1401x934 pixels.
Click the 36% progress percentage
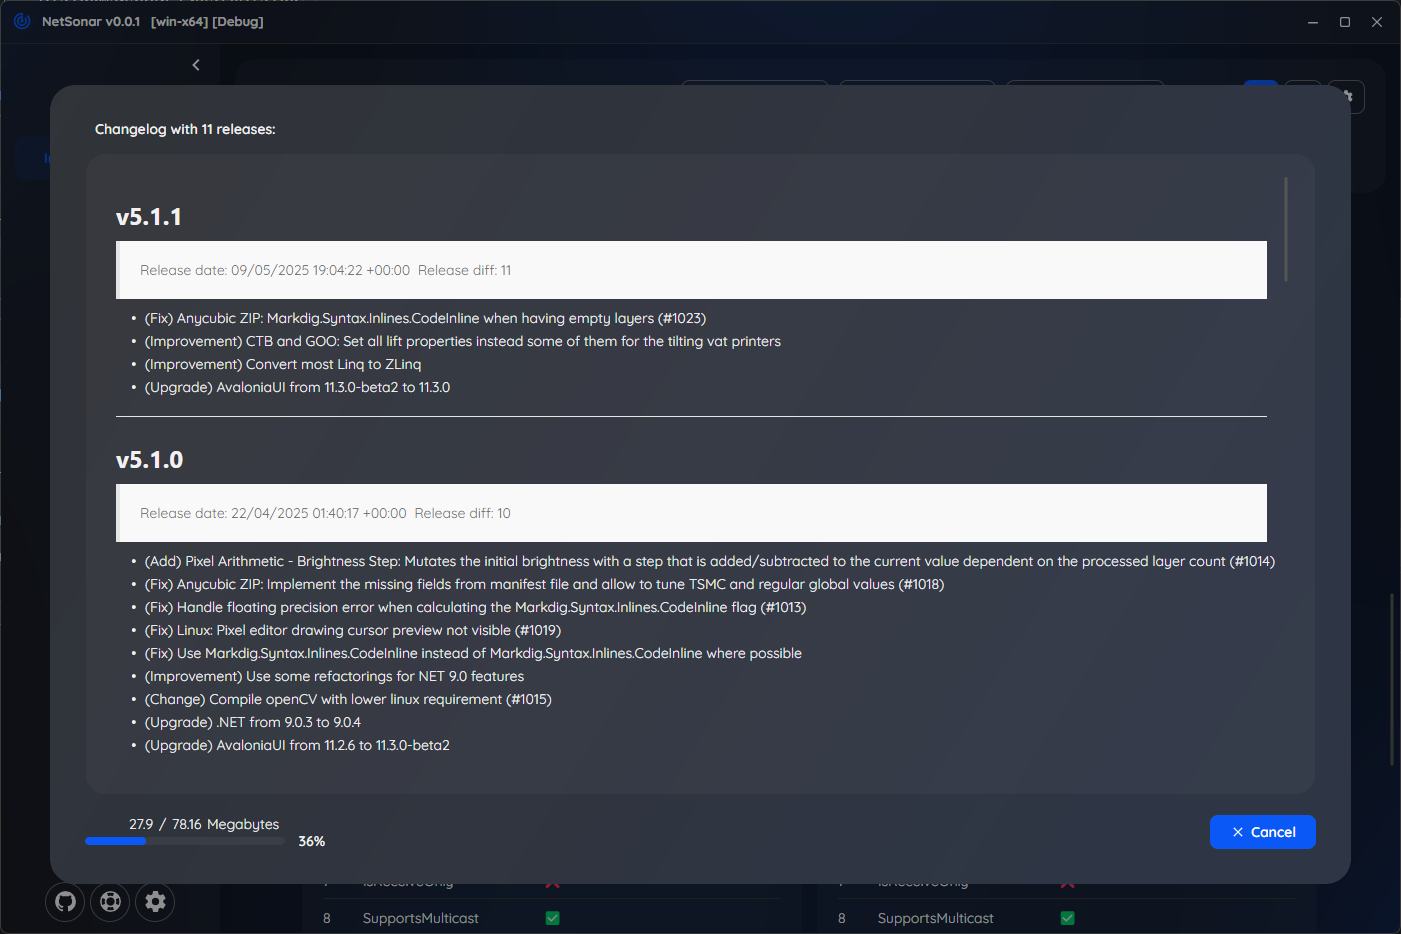point(312,841)
